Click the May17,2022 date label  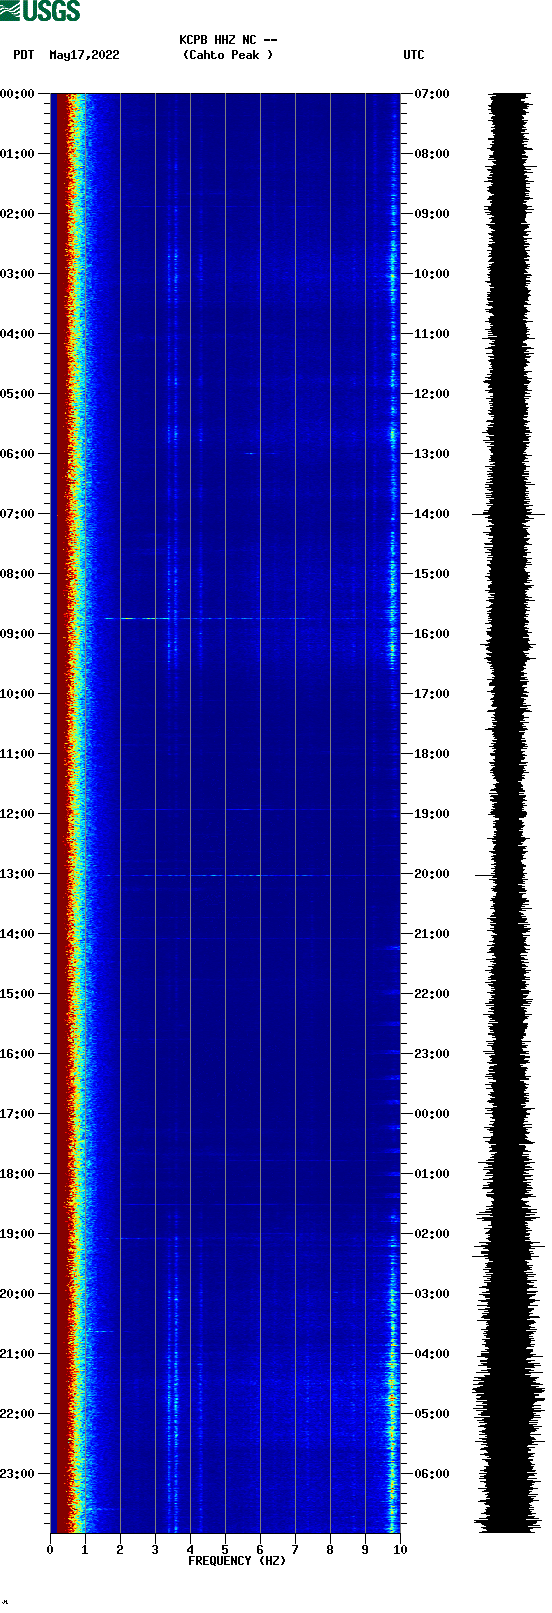[x=84, y=55]
